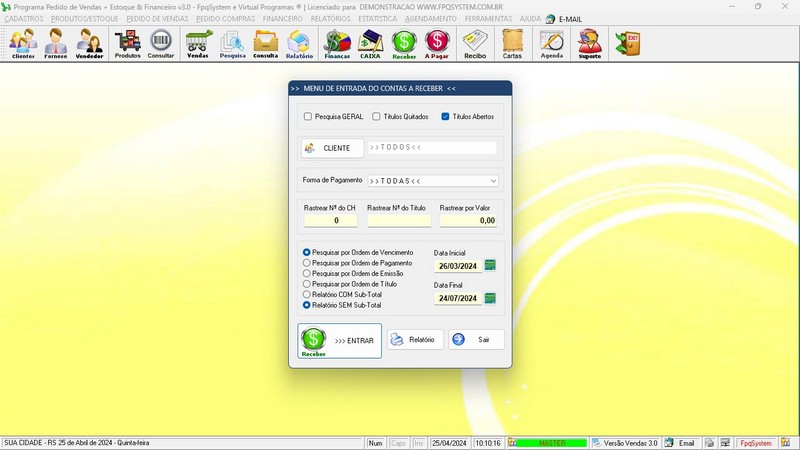Screen dimensions: 800x450
Task: Open the FINANCEIRO menu
Action: [x=283, y=19]
